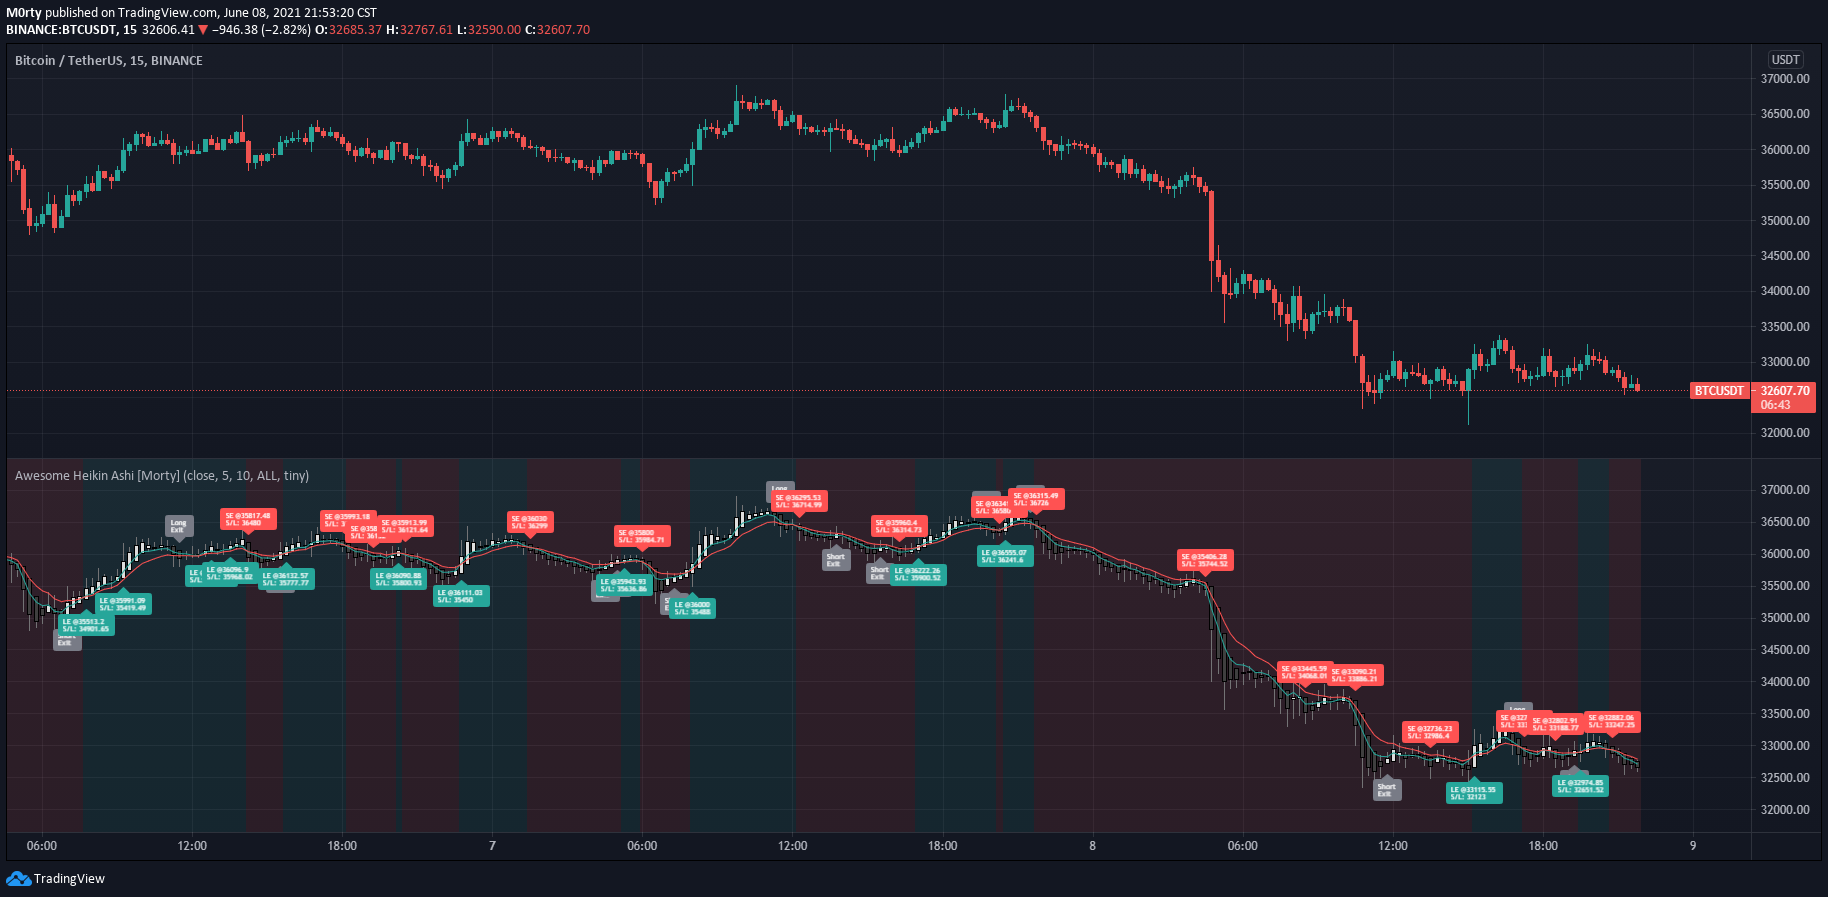Click 'Short Exit' label below the 'SE @36295.53' label
Image resolution: width=1828 pixels, height=897 pixels.
836,560
